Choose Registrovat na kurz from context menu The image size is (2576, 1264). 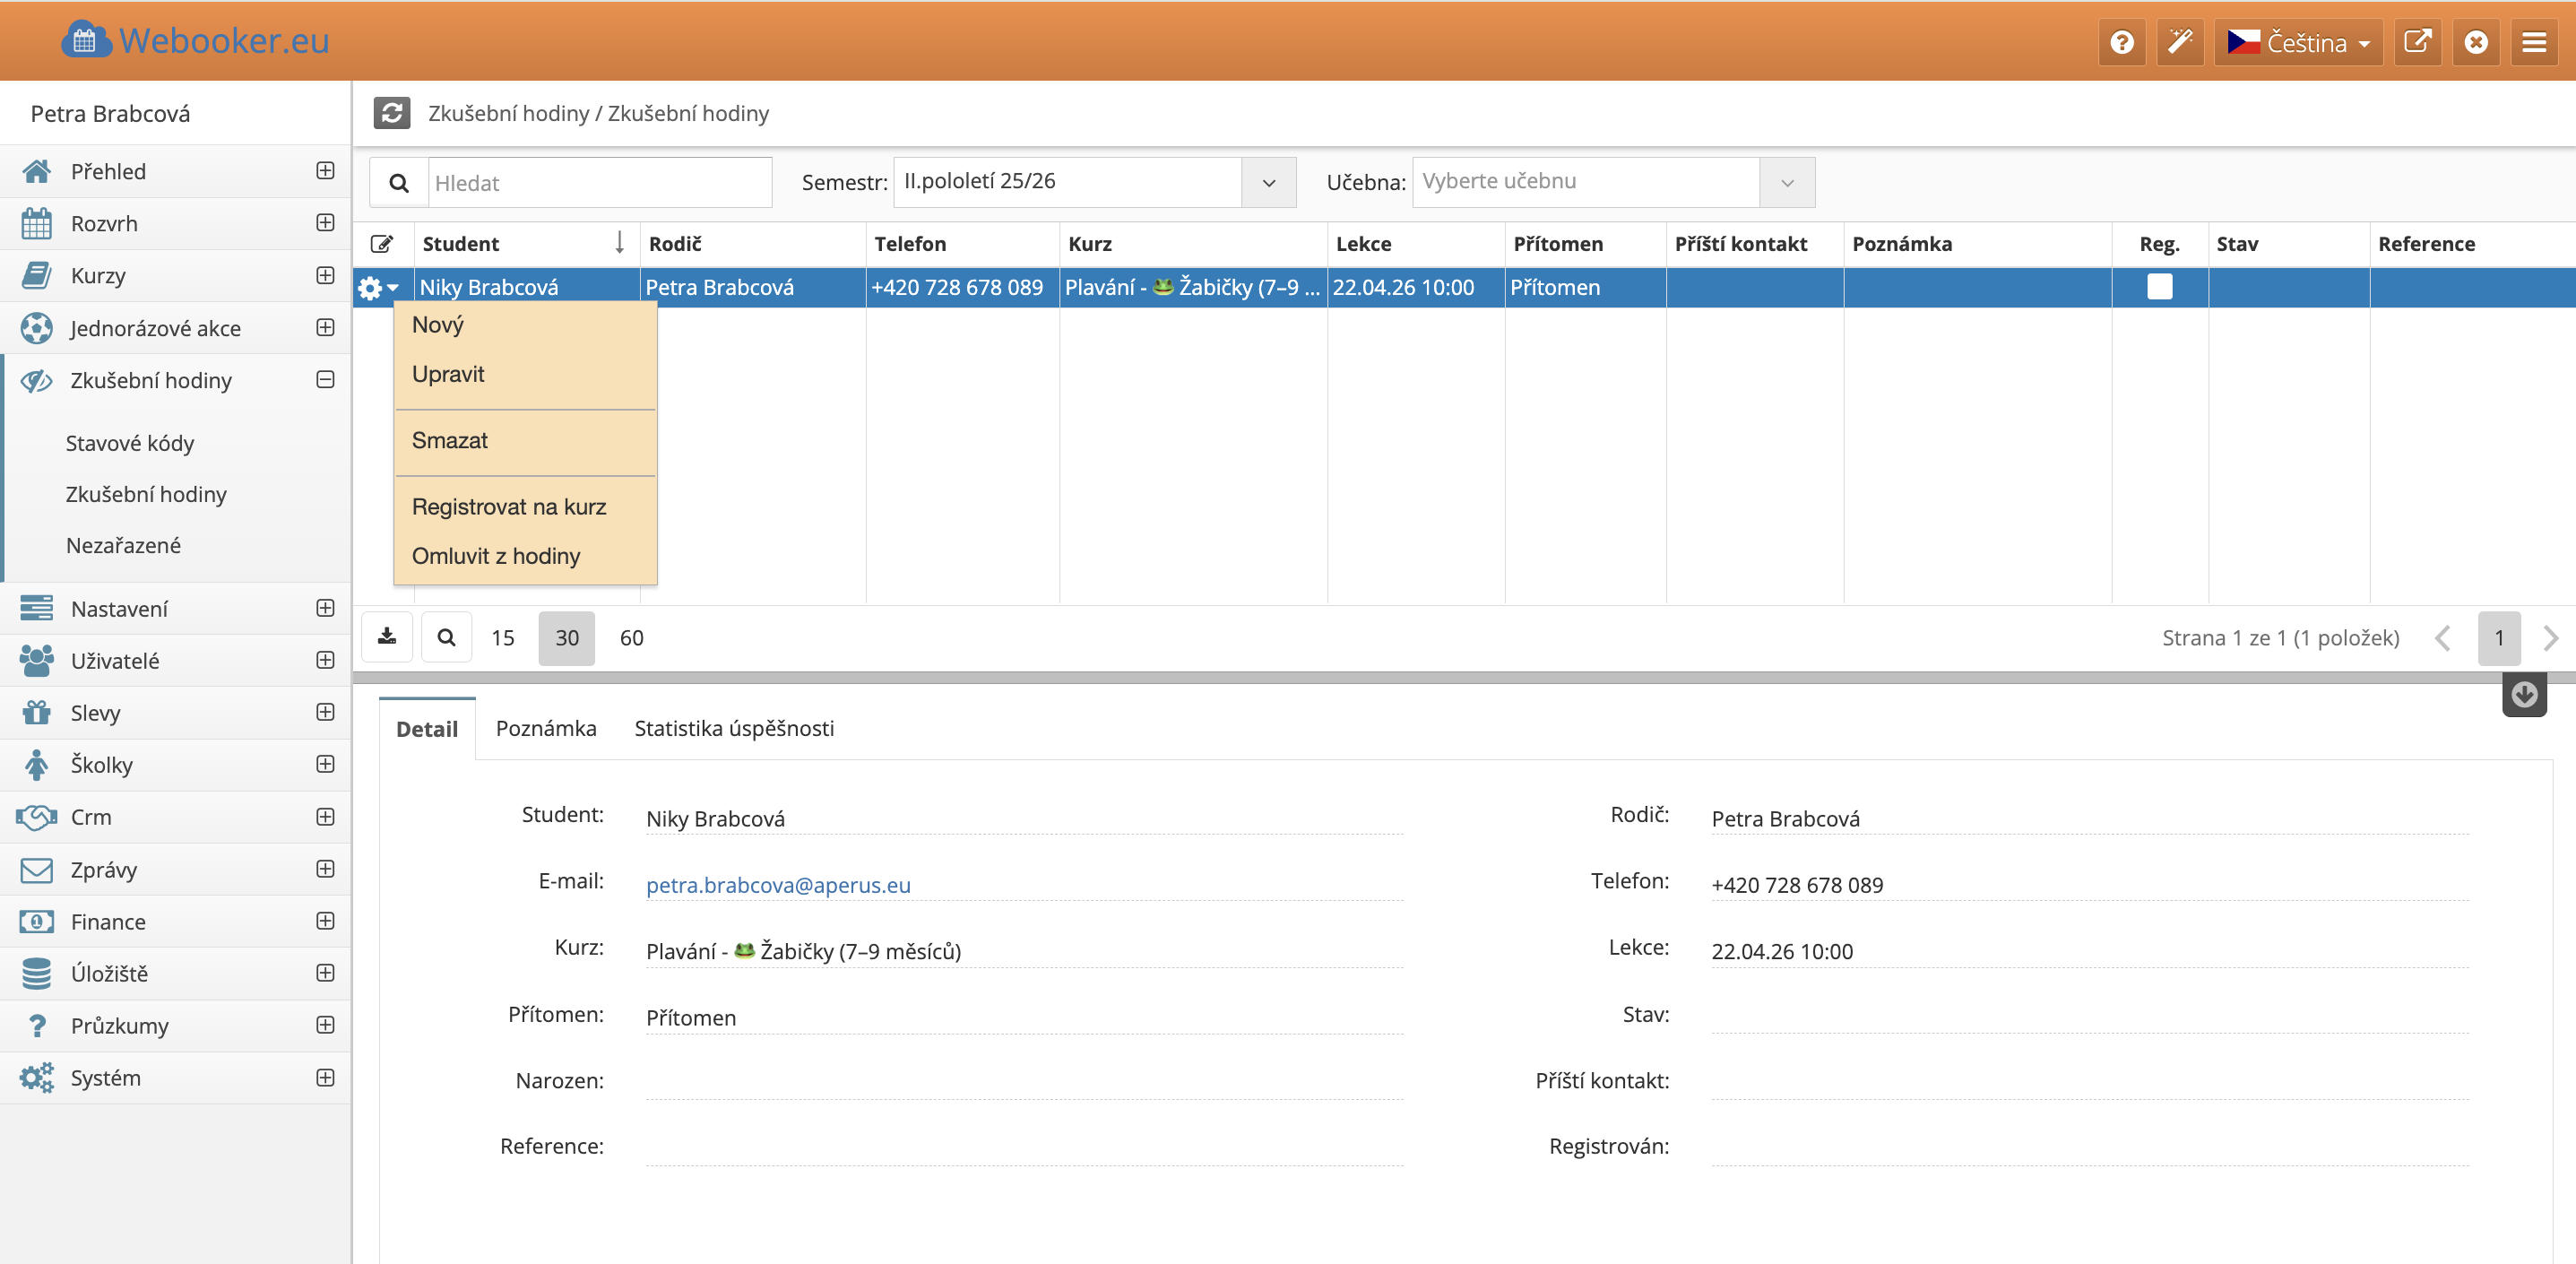point(508,507)
